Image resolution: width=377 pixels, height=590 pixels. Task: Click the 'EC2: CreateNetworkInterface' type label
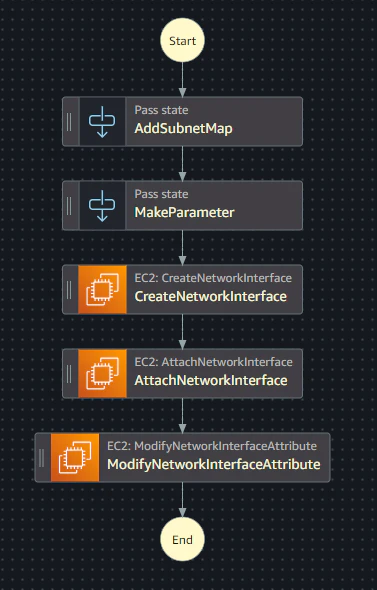(x=213, y=278)
